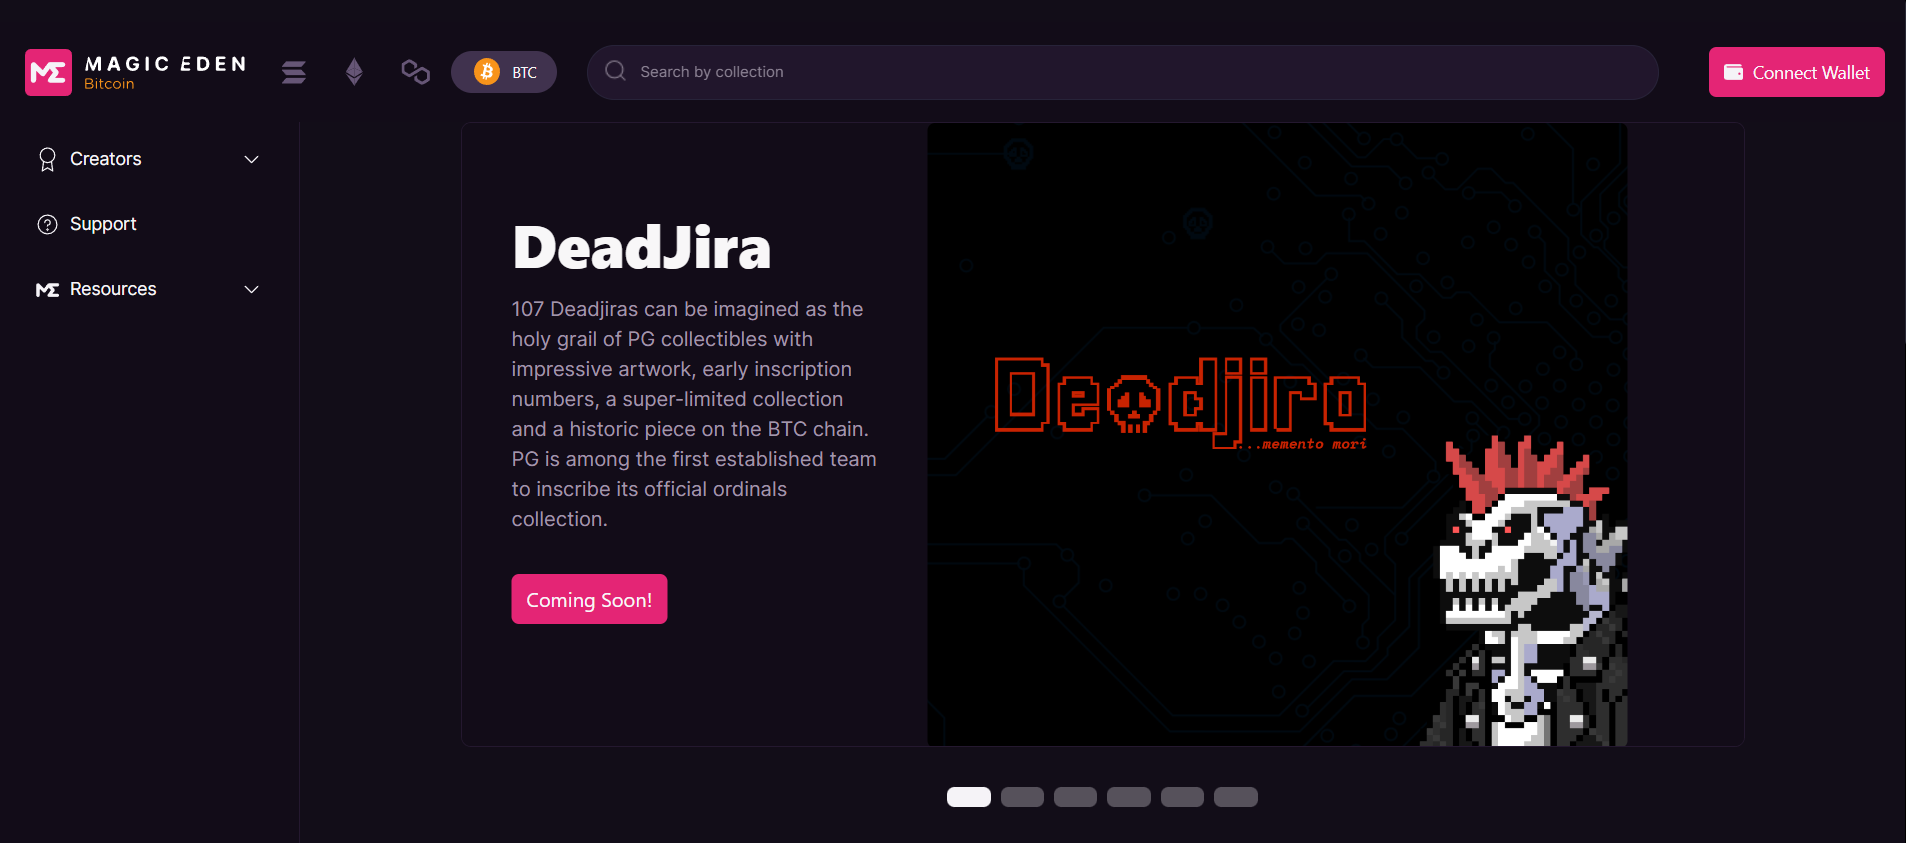Select the BTC chain pill
This screenshot has width=1906, height=843.
504,72
